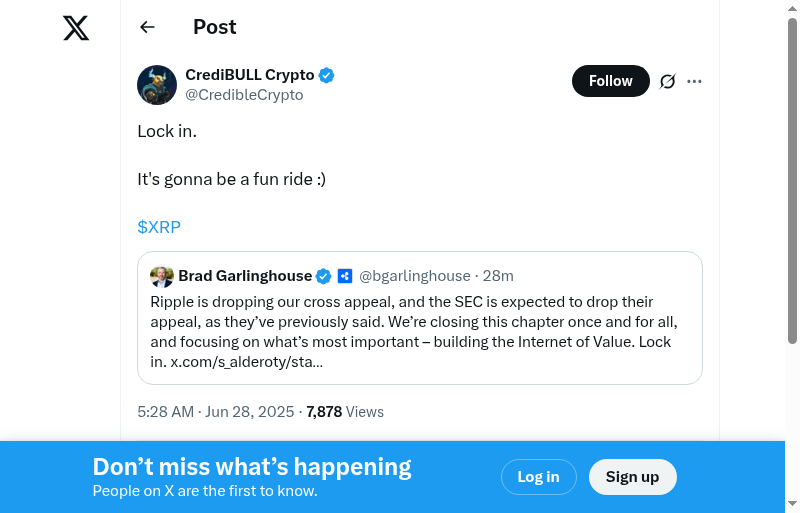Click the CrediBULL Crypto display name
Viewport: 800px width, 513px height.
[x=250, y=75]
